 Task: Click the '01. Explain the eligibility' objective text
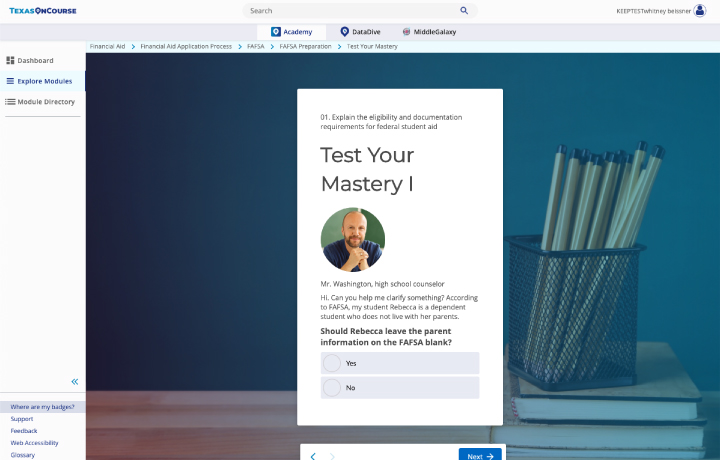pyautogui.click(x=391, y=122)
